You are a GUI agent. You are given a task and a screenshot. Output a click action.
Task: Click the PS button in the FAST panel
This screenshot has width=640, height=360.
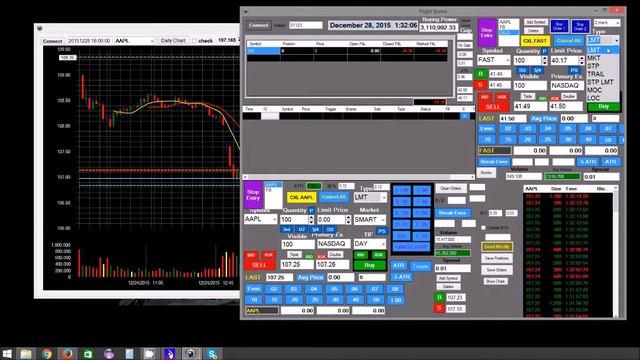pos(573,70)
